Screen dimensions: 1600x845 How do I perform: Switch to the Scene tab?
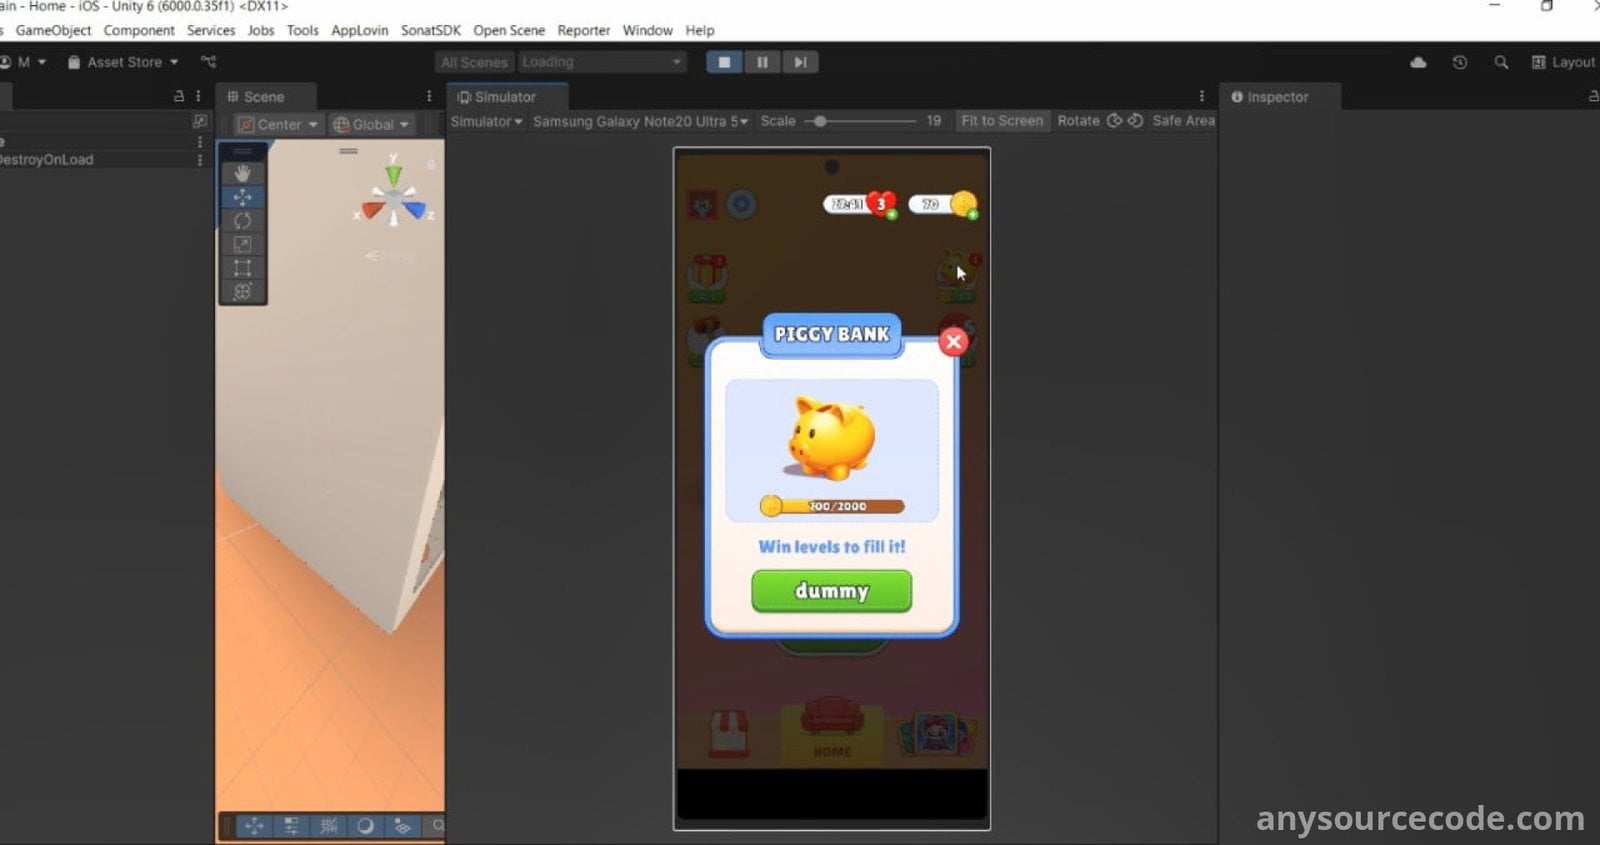[x=264, y=97]
